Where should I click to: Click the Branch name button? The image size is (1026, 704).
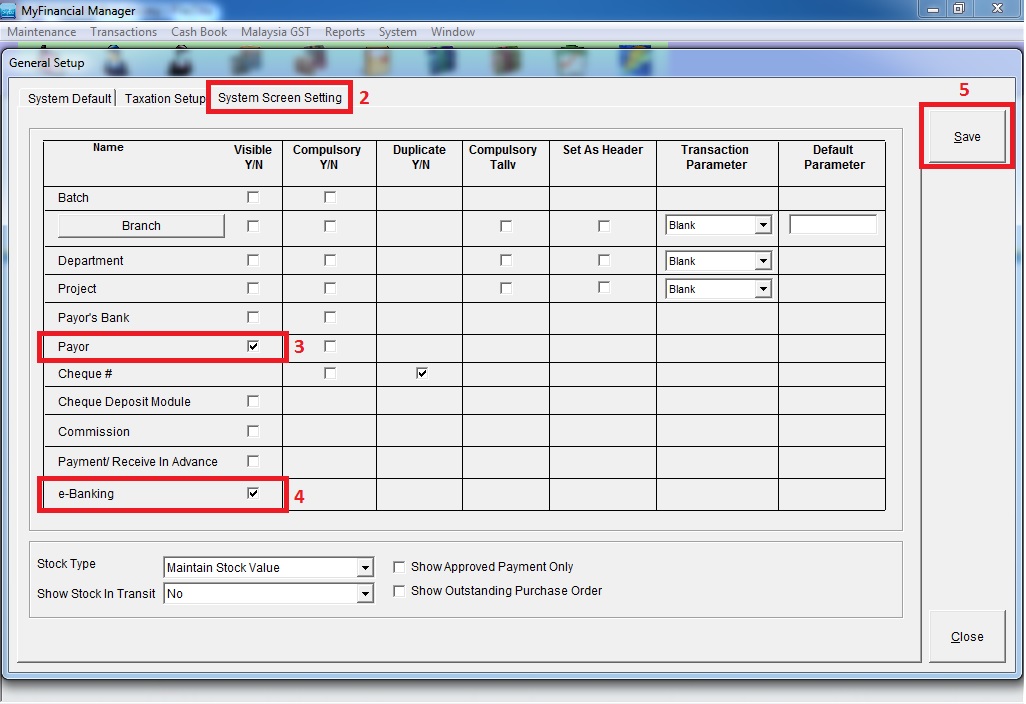[141, 226]
